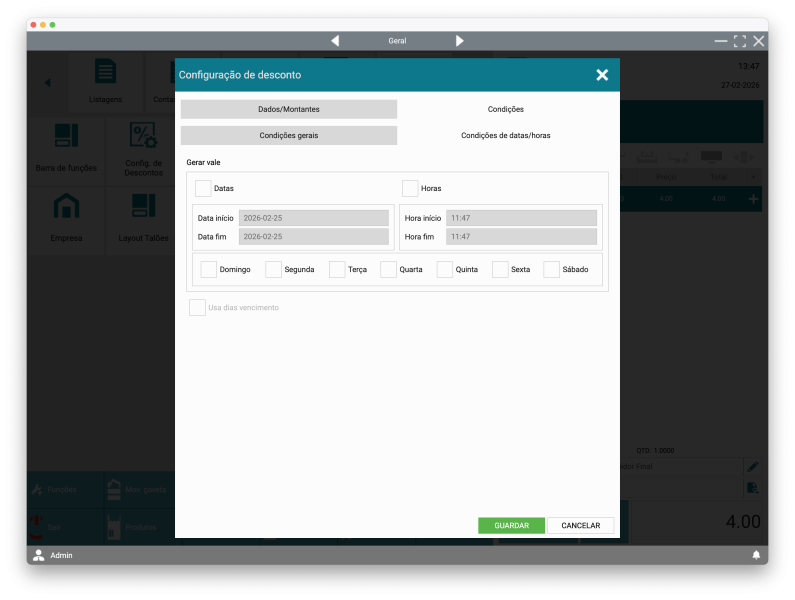Viewport: 795px width, 600px height.
Task: Switch to Condições gerais tab
Action: [289, 135]
